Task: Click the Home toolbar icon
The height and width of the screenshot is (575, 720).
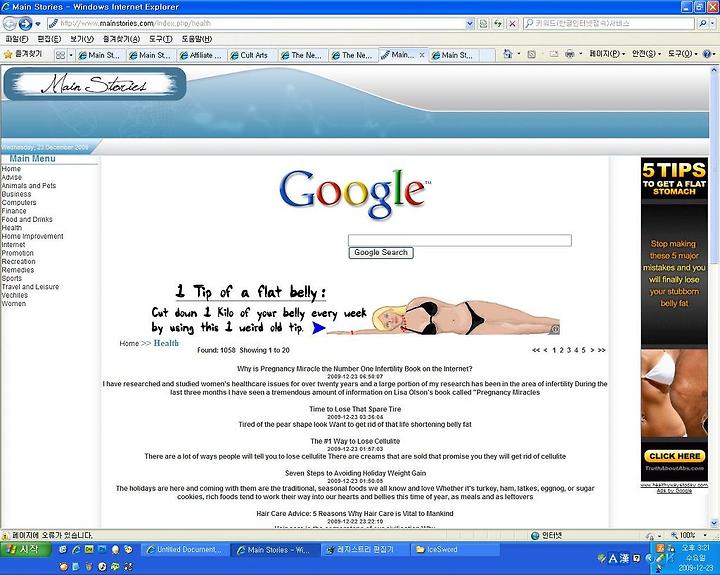Action: click(x=507, y=54)
